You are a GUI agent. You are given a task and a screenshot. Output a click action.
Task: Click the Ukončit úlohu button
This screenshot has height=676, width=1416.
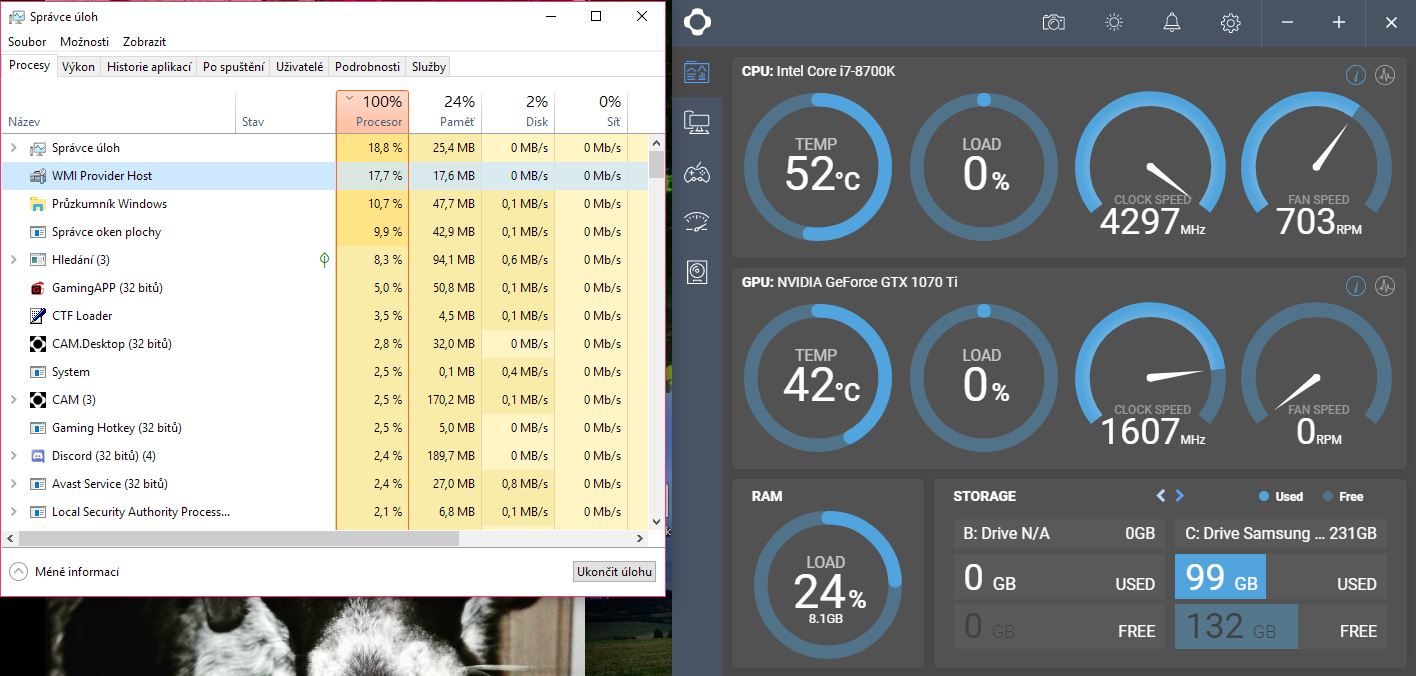[x=614, y=572]
